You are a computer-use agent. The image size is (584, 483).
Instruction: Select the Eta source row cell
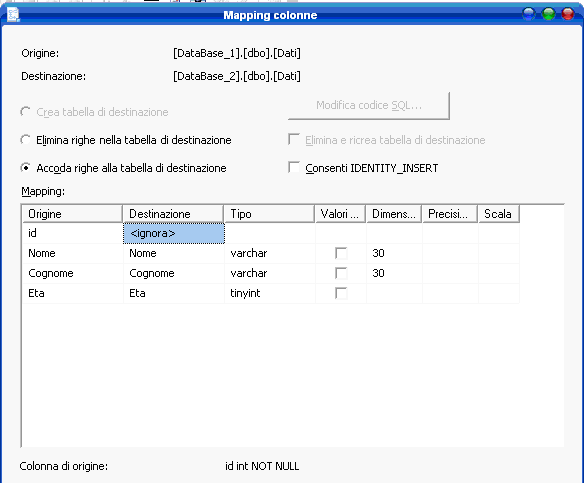73,293
